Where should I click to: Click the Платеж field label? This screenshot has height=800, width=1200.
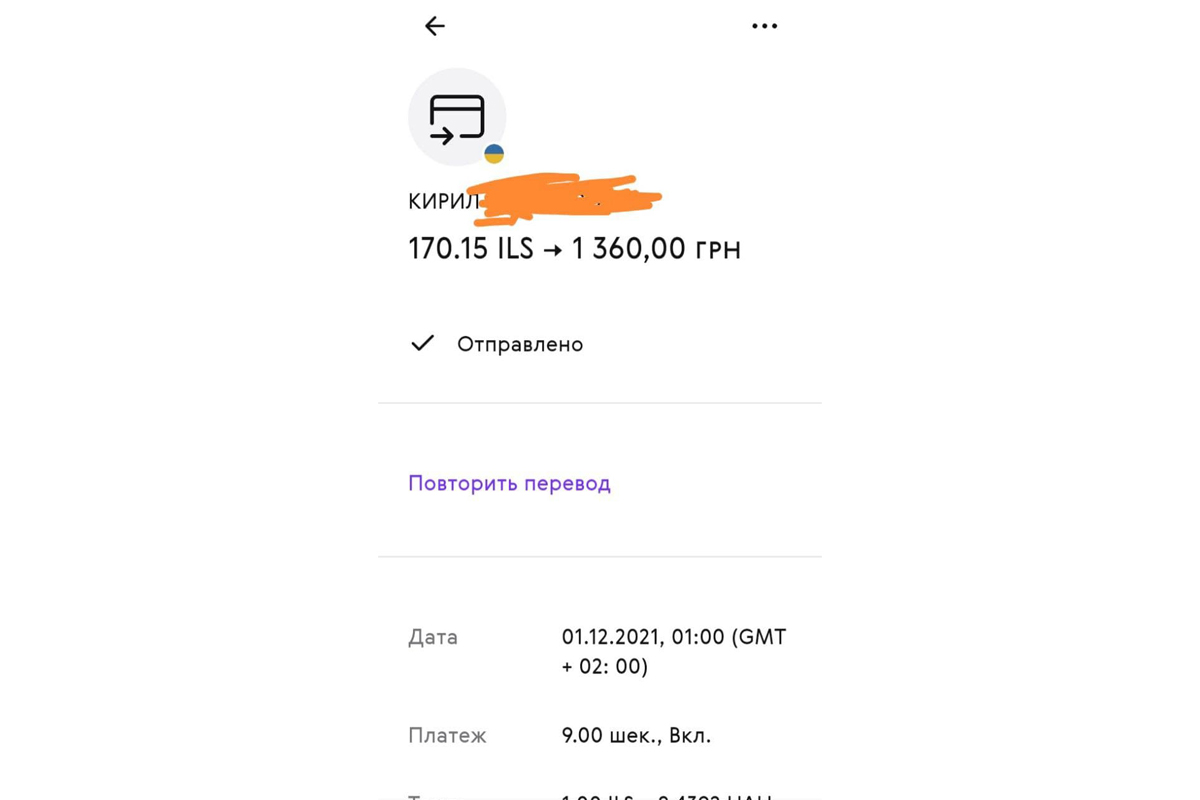pos(447,736)
